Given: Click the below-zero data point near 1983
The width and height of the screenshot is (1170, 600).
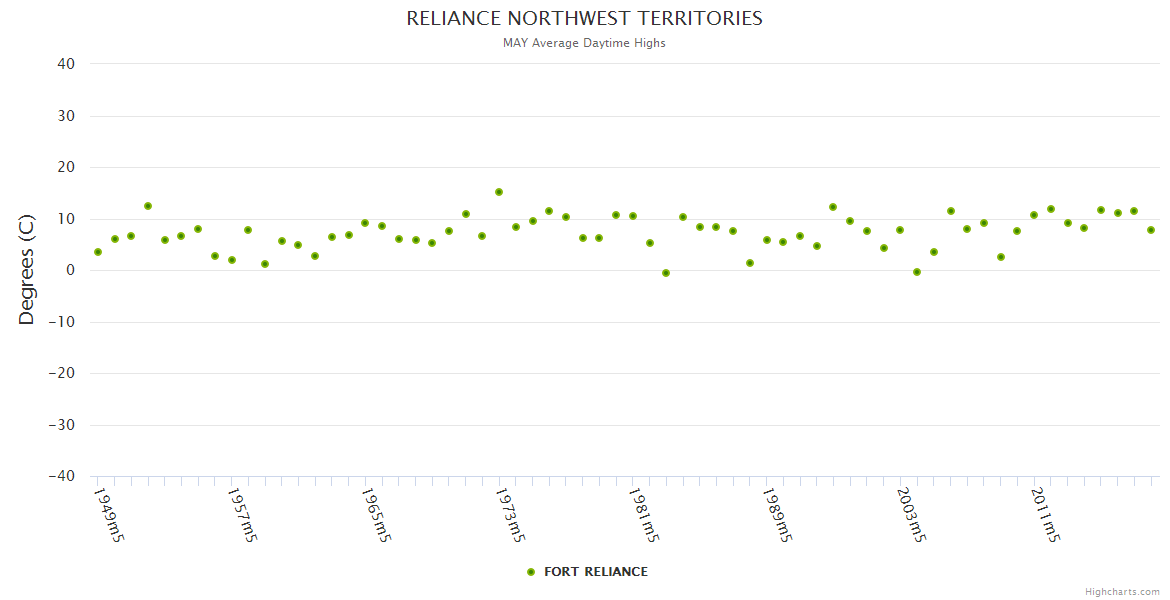Looking at the screenshot, I should point(666,273).
